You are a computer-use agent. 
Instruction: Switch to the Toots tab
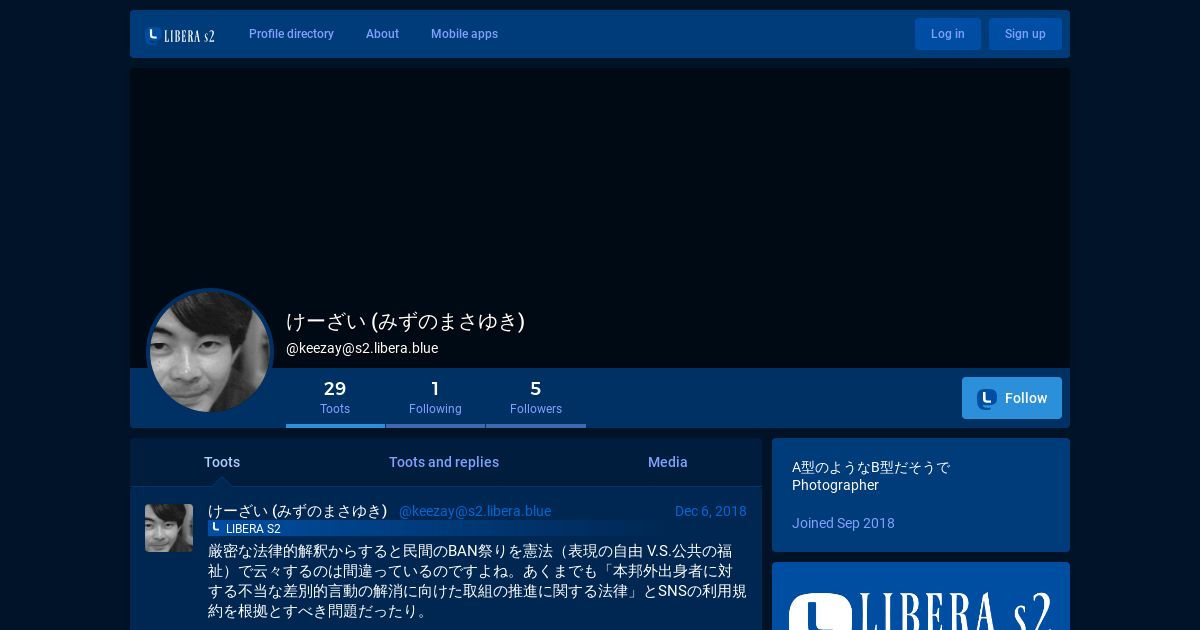222,462
